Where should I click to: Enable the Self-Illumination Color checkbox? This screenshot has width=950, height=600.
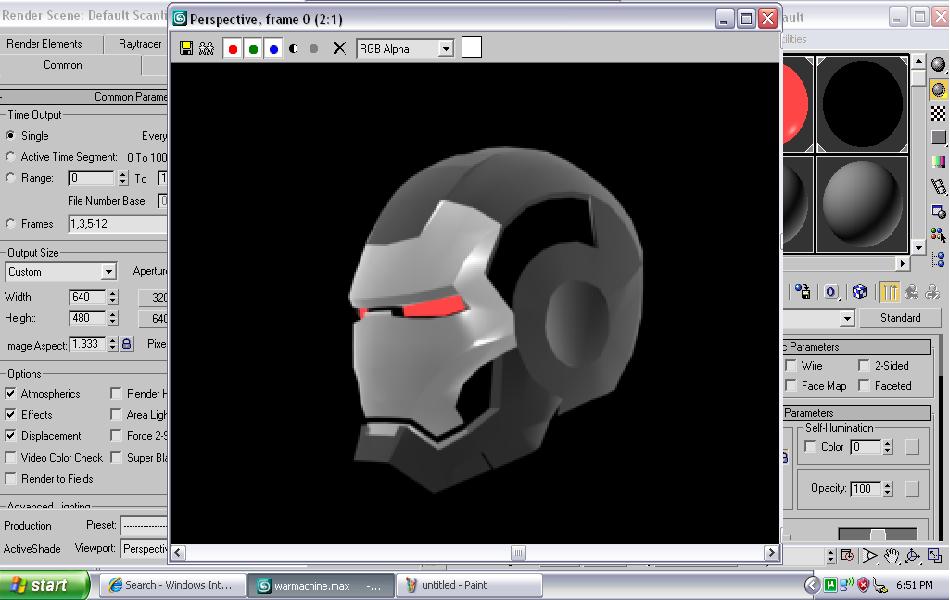[x=810, y=447]
